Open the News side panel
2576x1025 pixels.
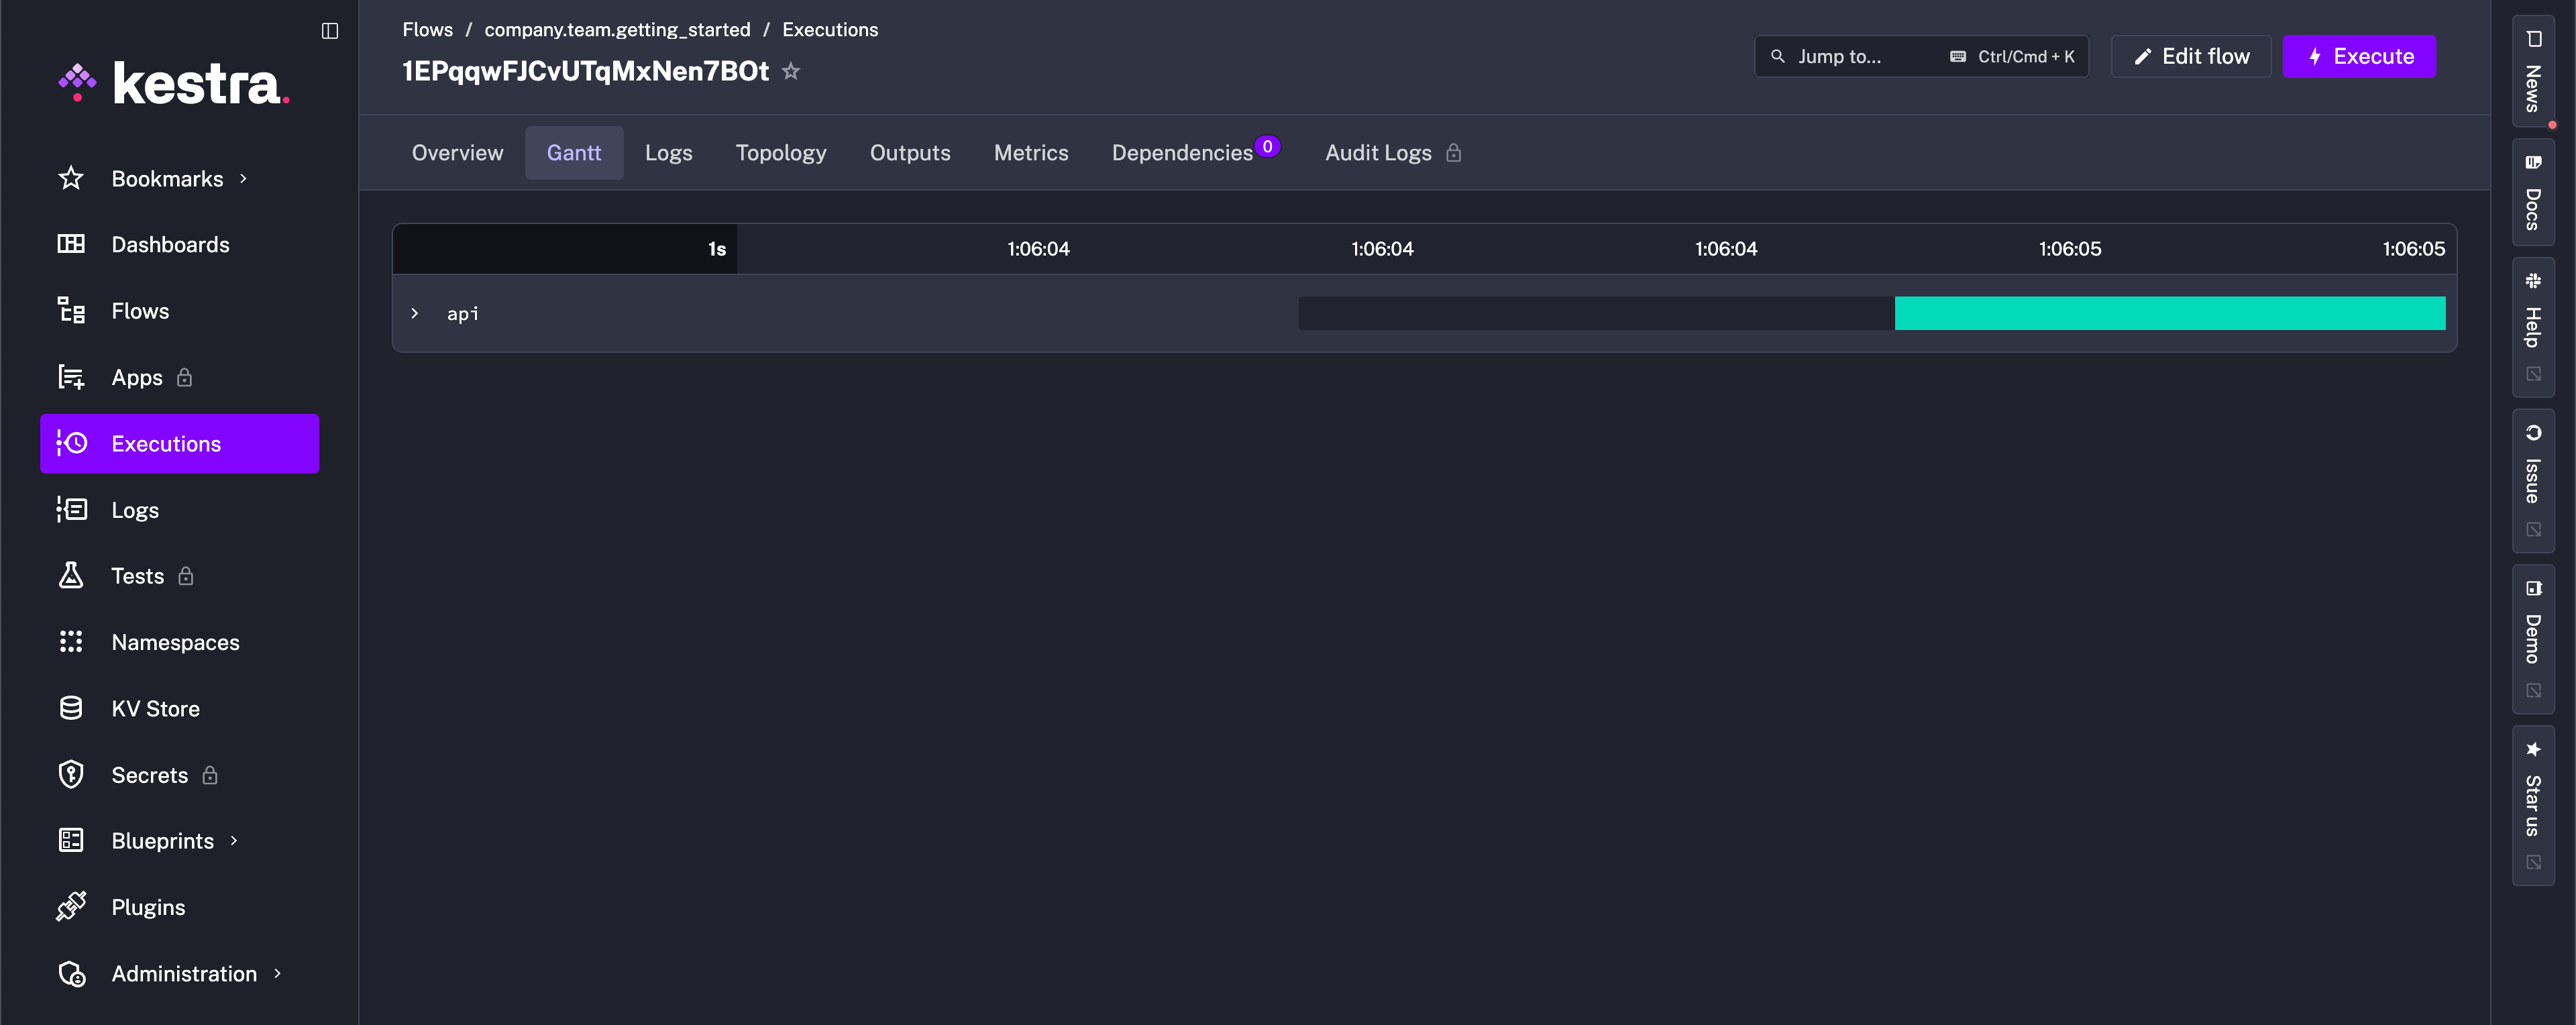[x=2533, y=70]
